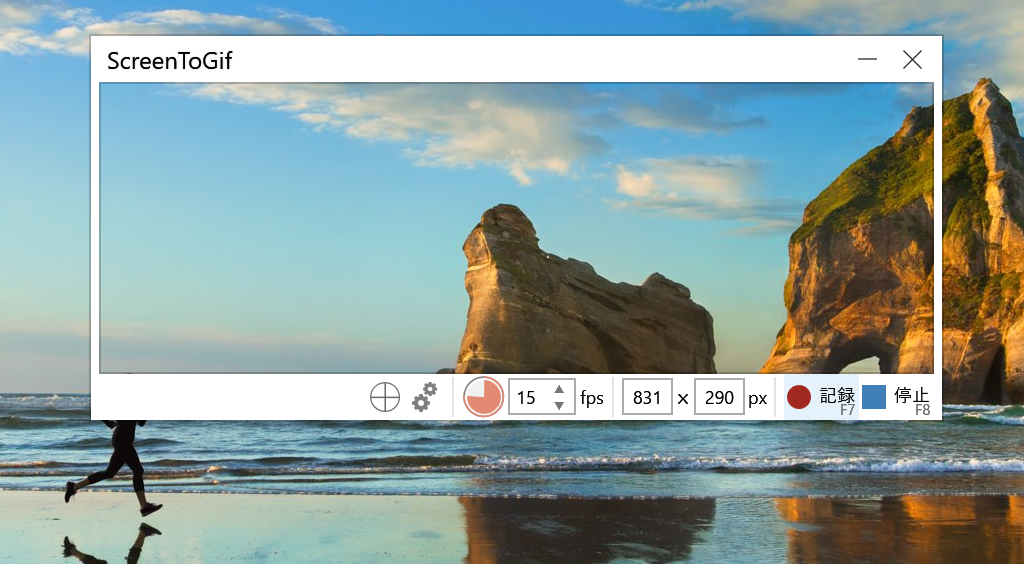Image resolution: width=1024 pixels, height=564 pixels.
Task: Click the 15 fps value field
Action: [541, 397]
